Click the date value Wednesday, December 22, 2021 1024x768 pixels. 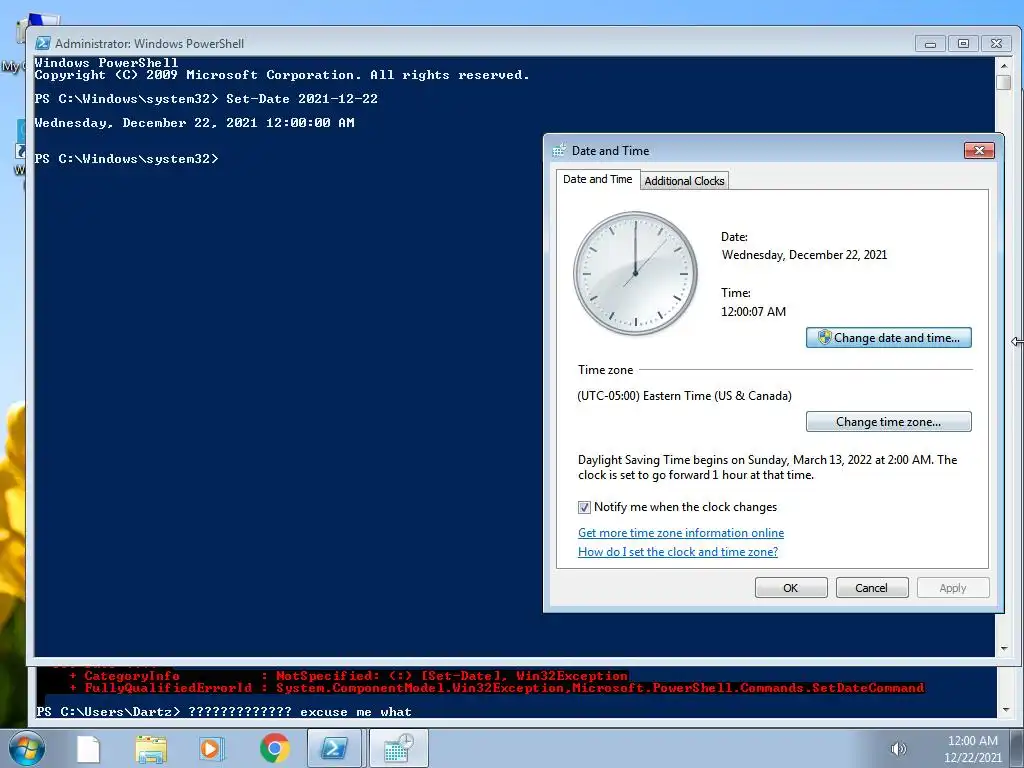(x=804, y=255)
